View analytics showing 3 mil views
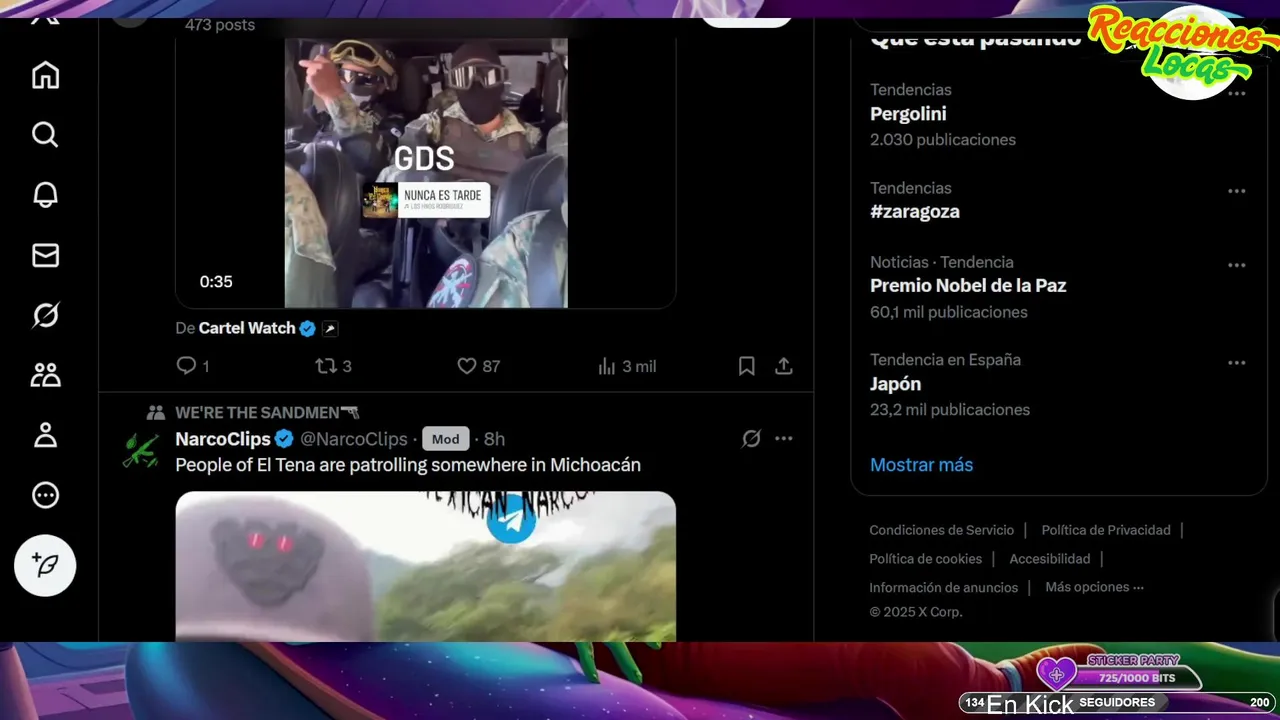This screenshot has height=720, width=1280. click(x=627, y=366)
